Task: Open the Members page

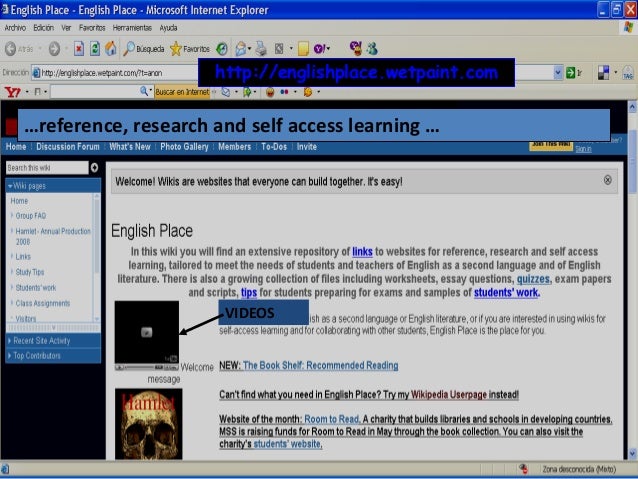Action: pyautogui.click(x=234, y=147)
